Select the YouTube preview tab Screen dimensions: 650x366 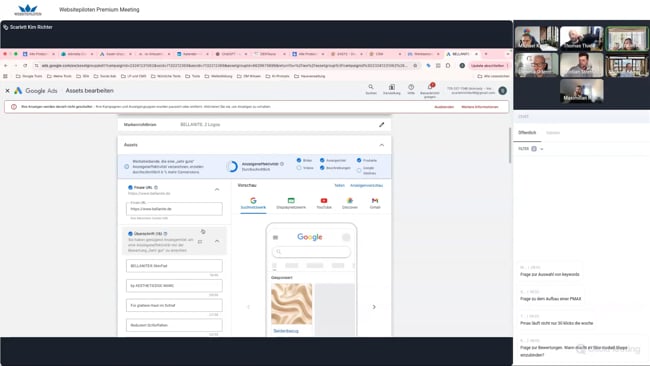point(324,203)
